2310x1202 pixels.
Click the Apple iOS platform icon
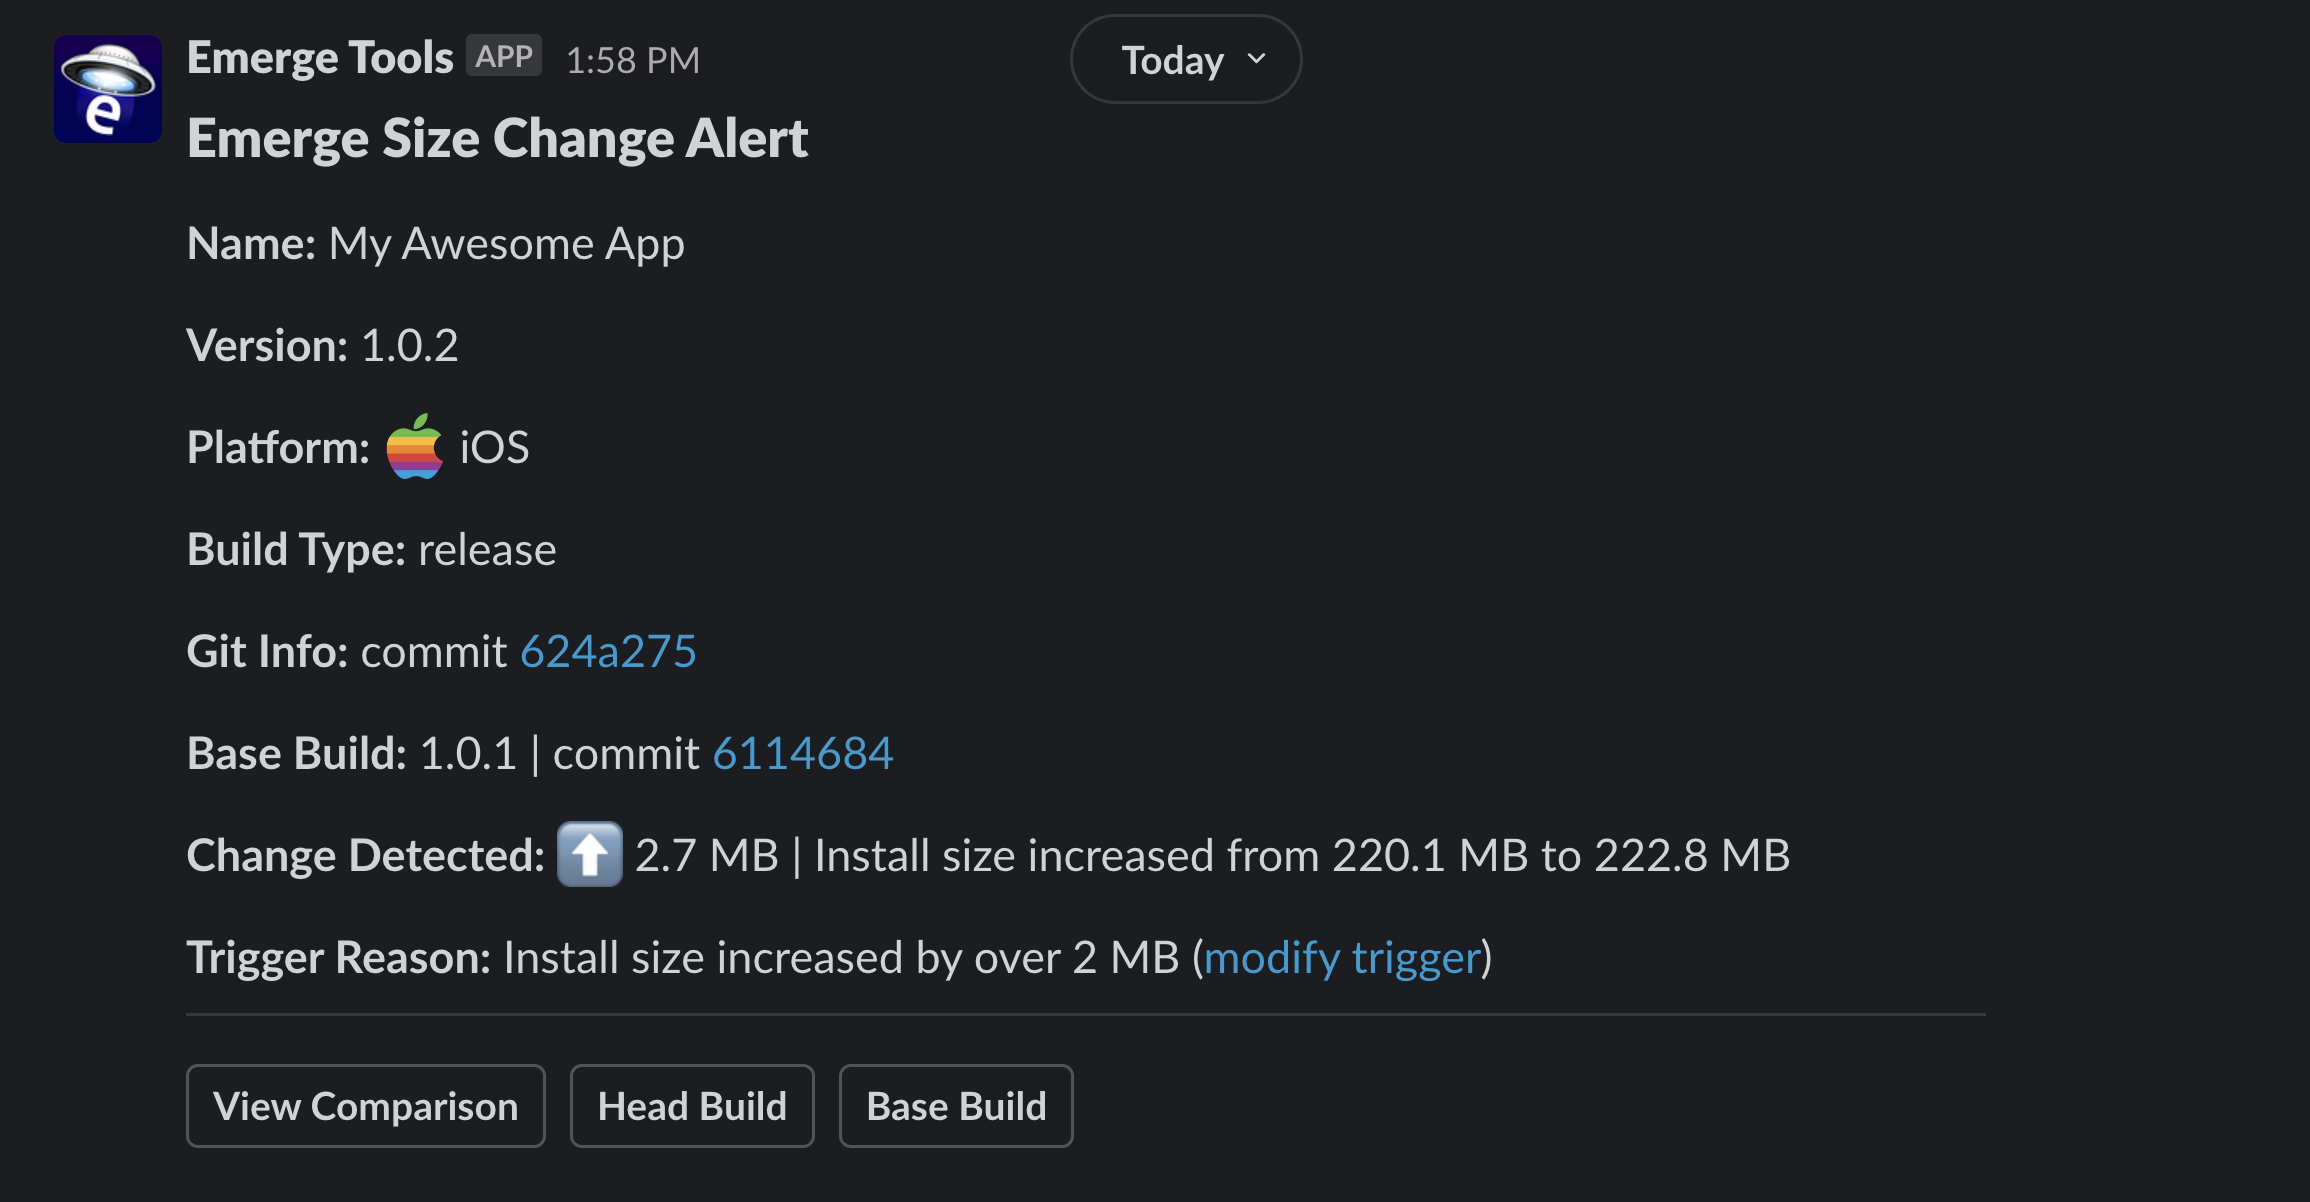point(412,446)
